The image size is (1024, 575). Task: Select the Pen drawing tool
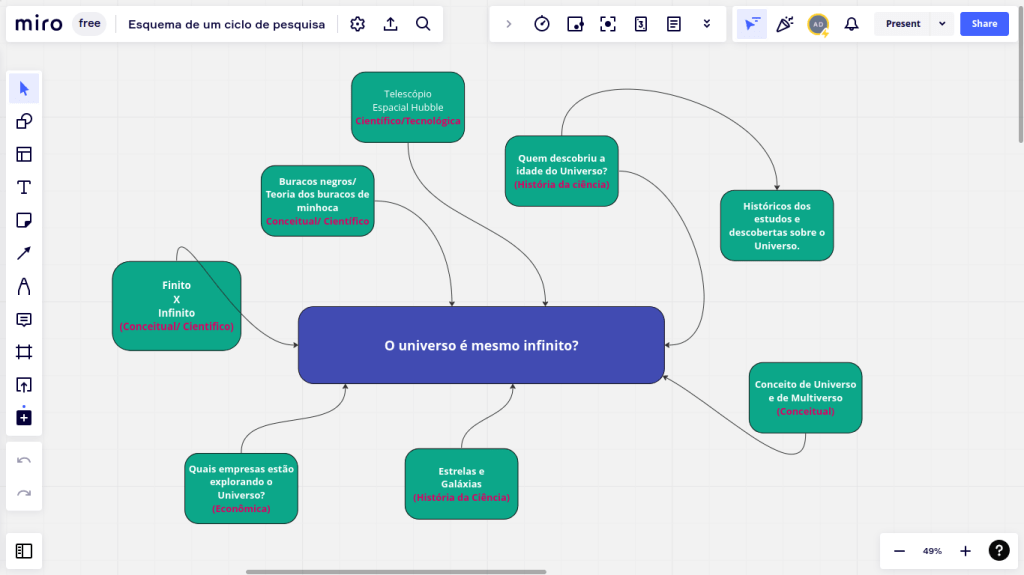[24, 286]
